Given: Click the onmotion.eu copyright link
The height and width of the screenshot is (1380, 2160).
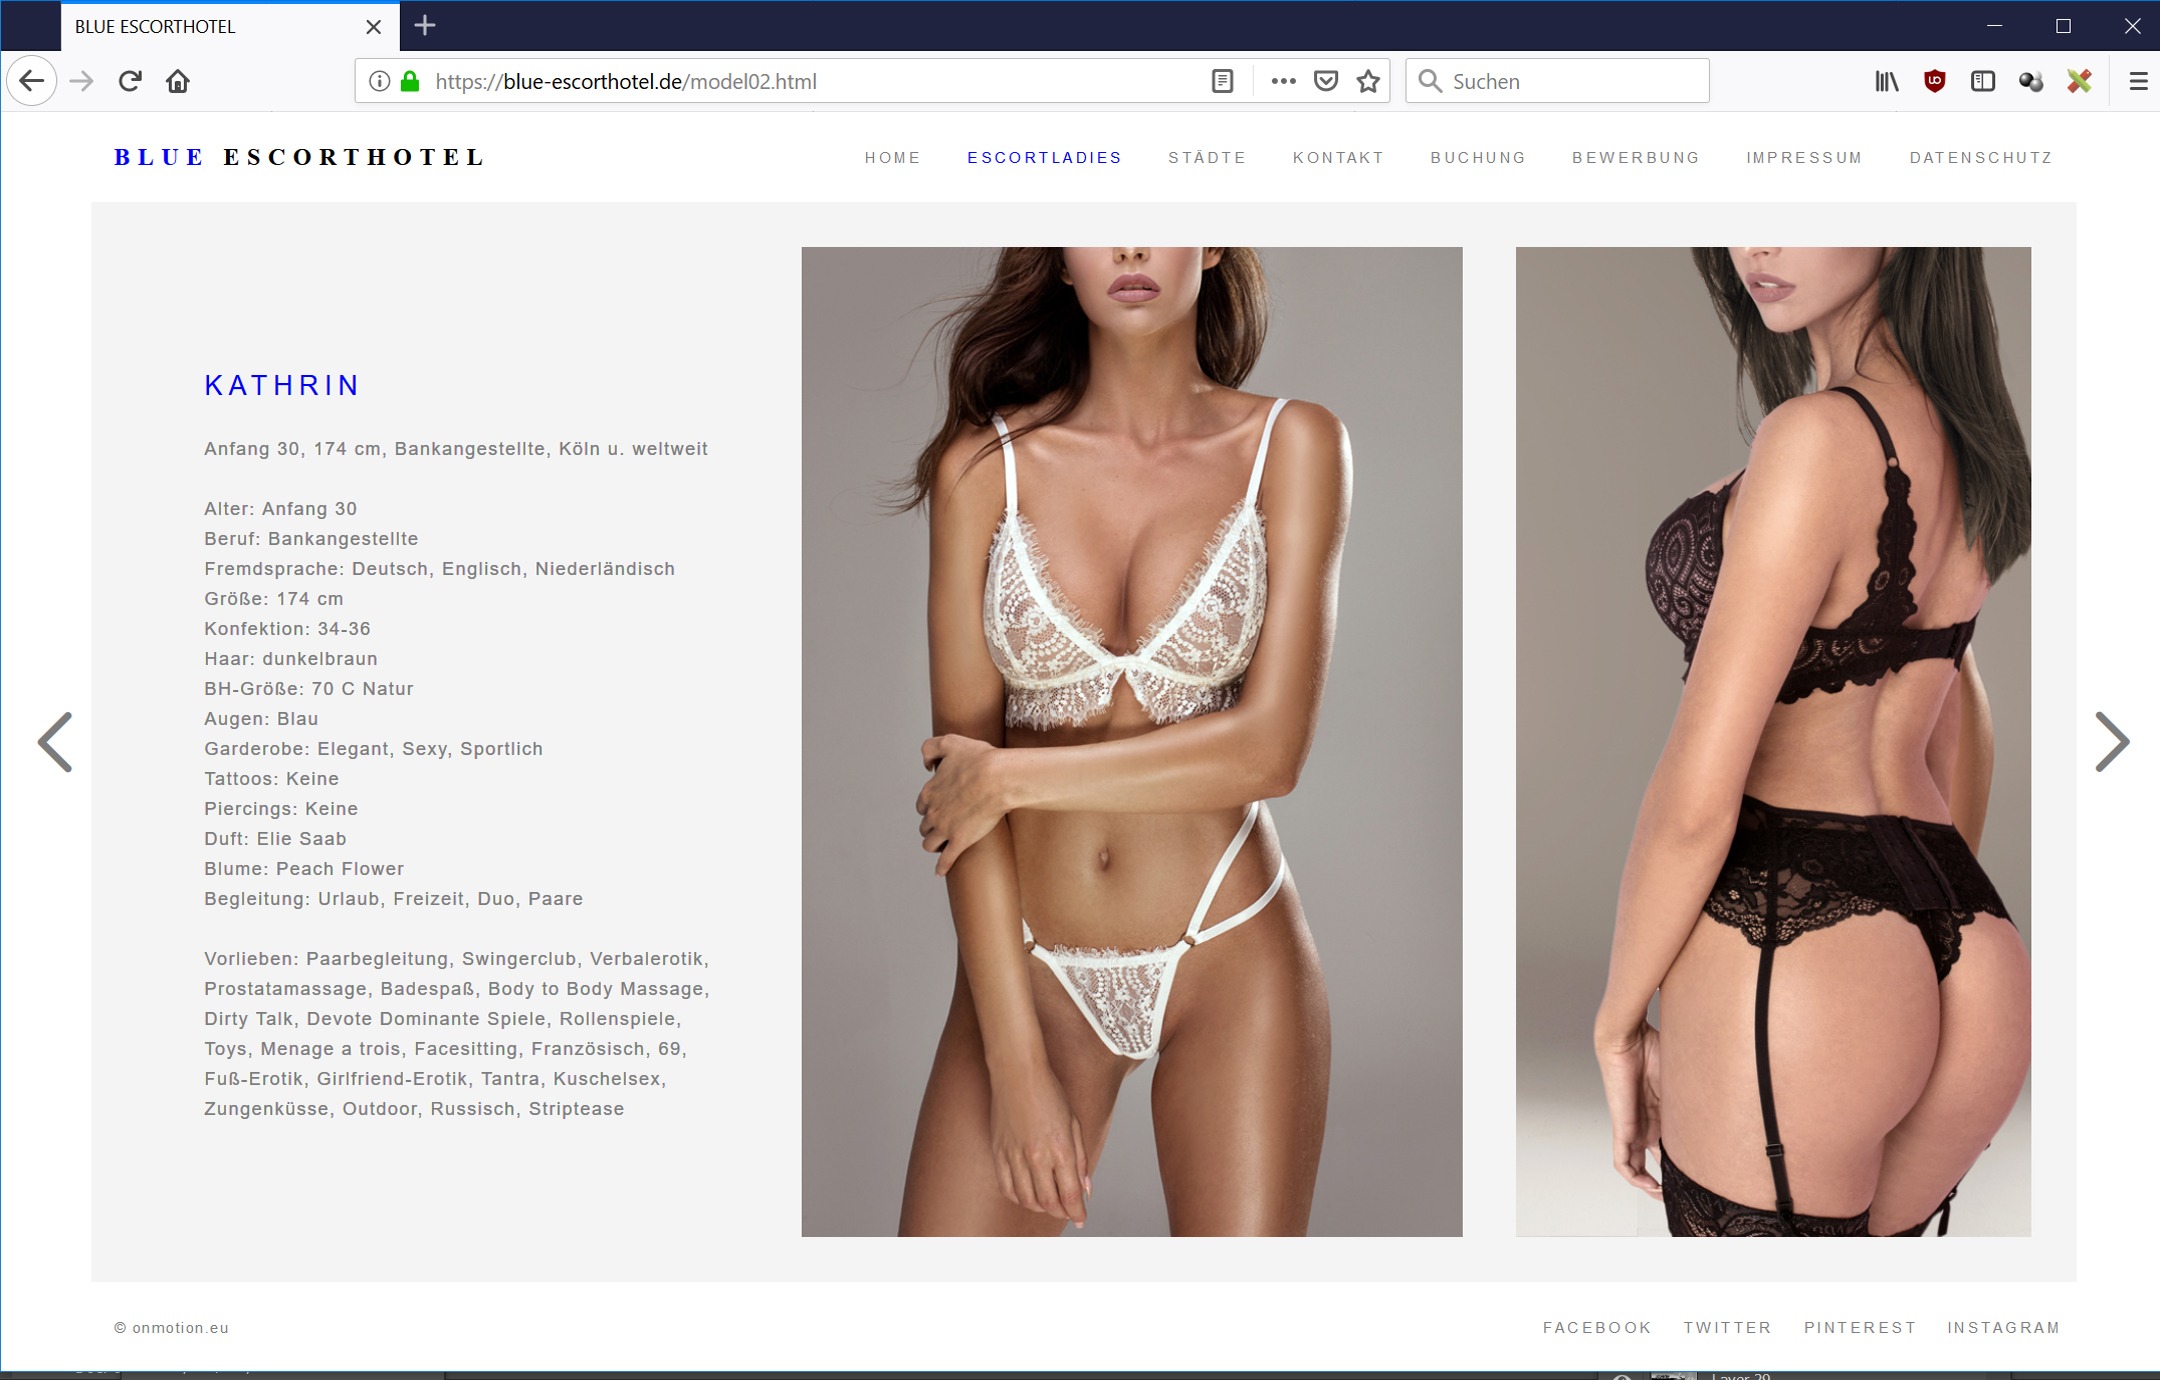Looking at the screenshot, I should [171, 1328].
